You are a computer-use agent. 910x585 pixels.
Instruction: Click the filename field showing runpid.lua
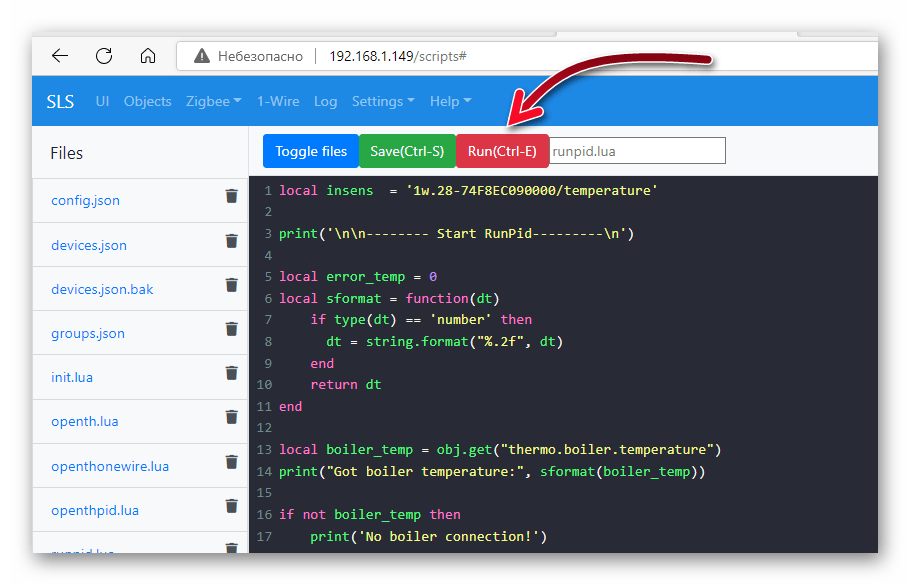point(637,151)
